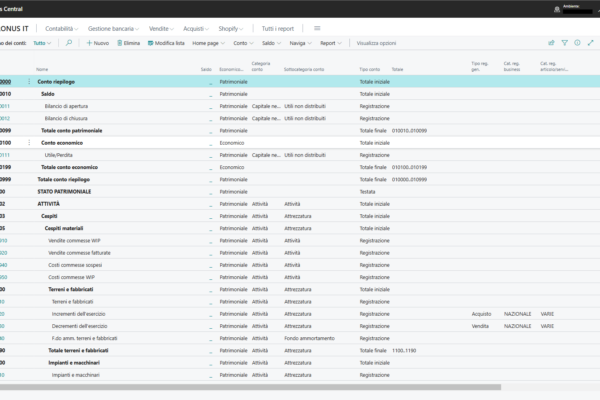Image resolution: width=600 pixels, height=400 pixels.
Task: Expand the Contabilità dropdown menu
Action: (x=64, y=30)
